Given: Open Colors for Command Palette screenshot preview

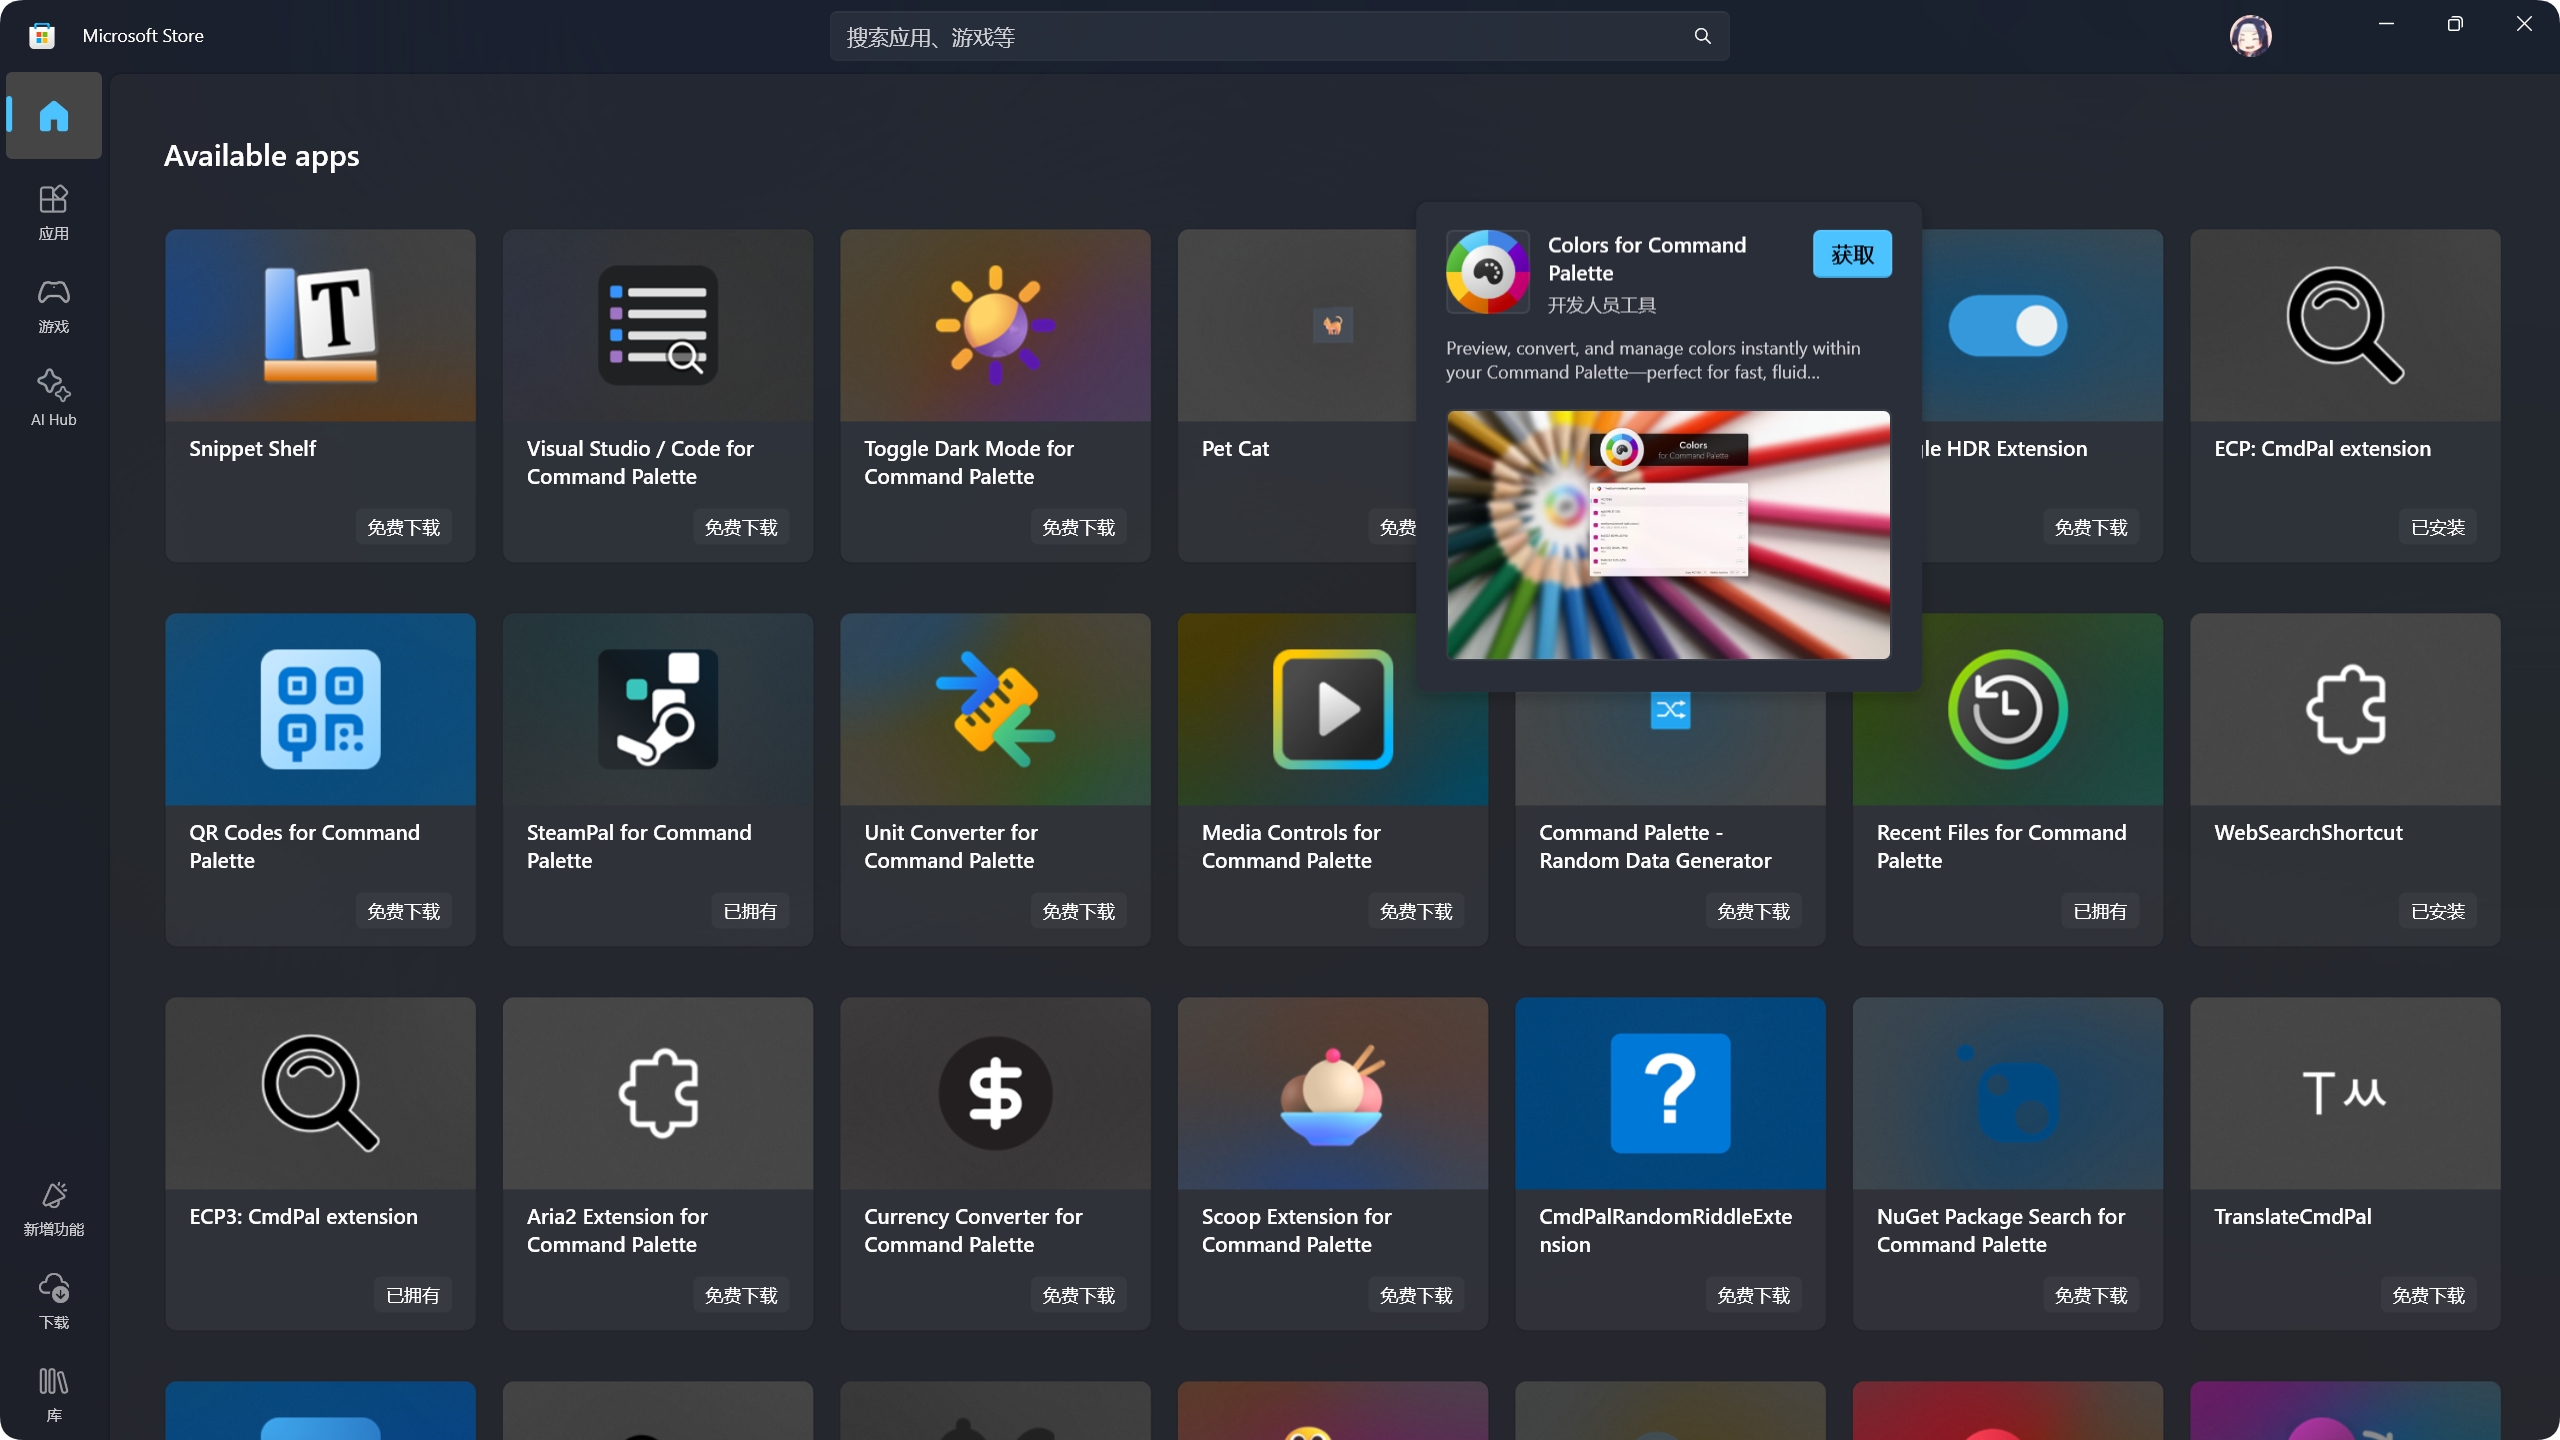Looking at the screenshot, I should point(1668,535).
